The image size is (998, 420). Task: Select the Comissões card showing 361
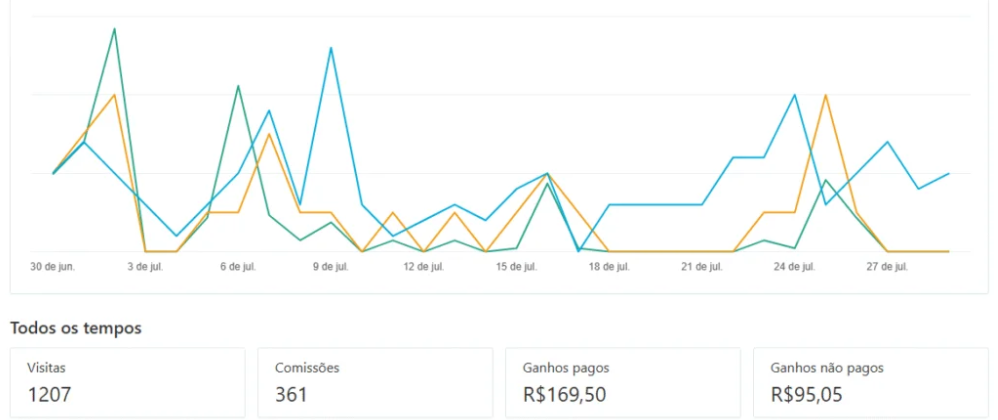pyautogui.click(x=375, y=382)
